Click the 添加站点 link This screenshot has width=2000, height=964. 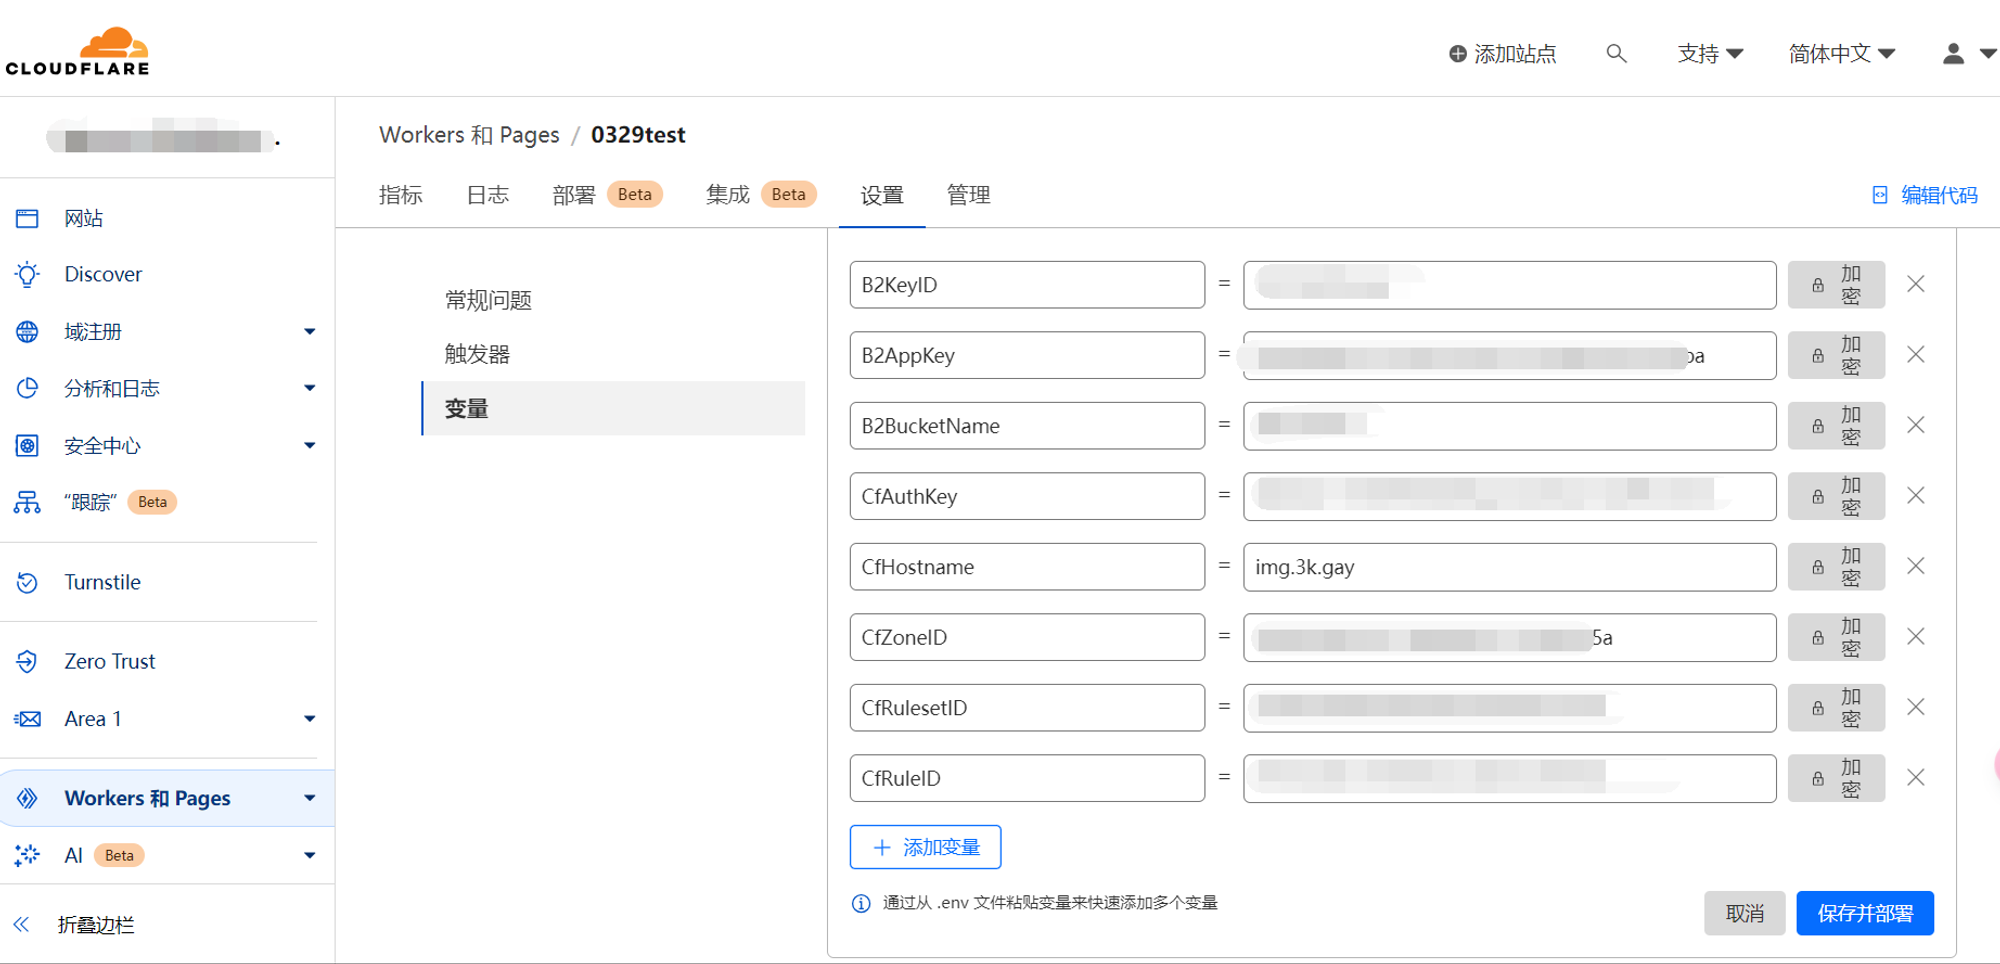[1503, 53]
